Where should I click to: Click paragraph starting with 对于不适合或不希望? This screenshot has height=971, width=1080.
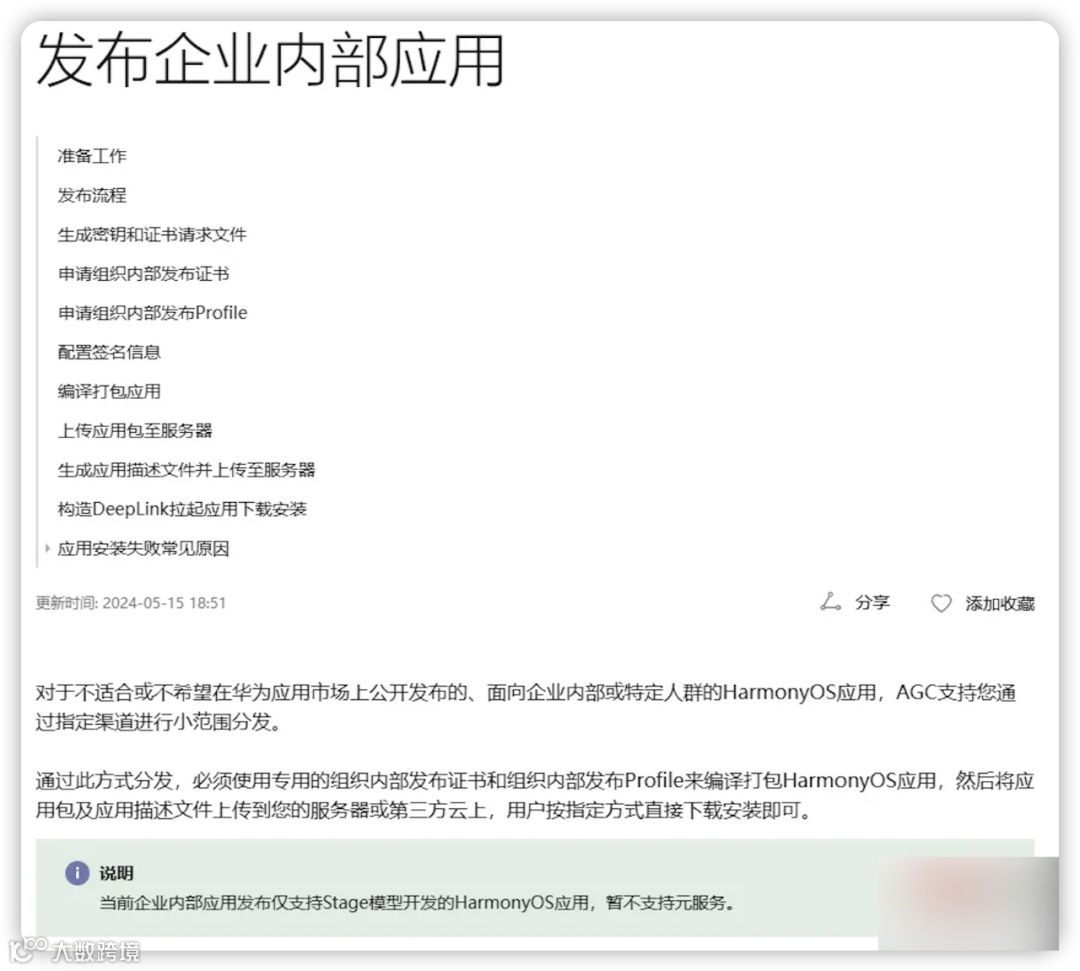(x=526, y=707)
